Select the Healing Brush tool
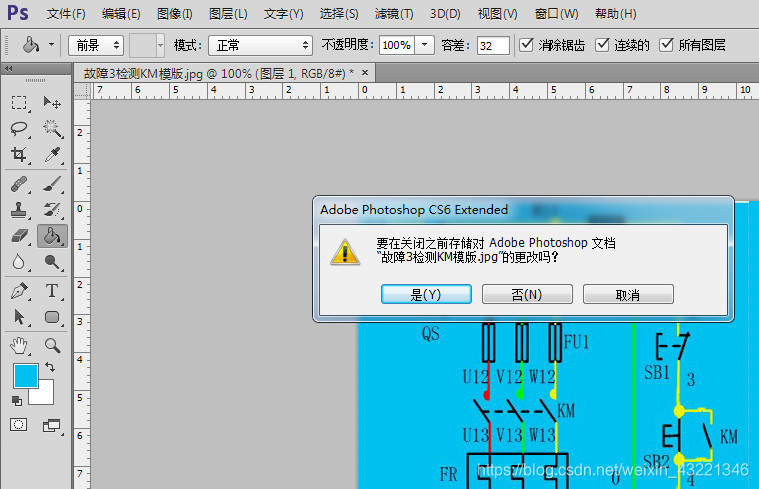This screenshot has width=759, height=489. (x=19, y=184)
